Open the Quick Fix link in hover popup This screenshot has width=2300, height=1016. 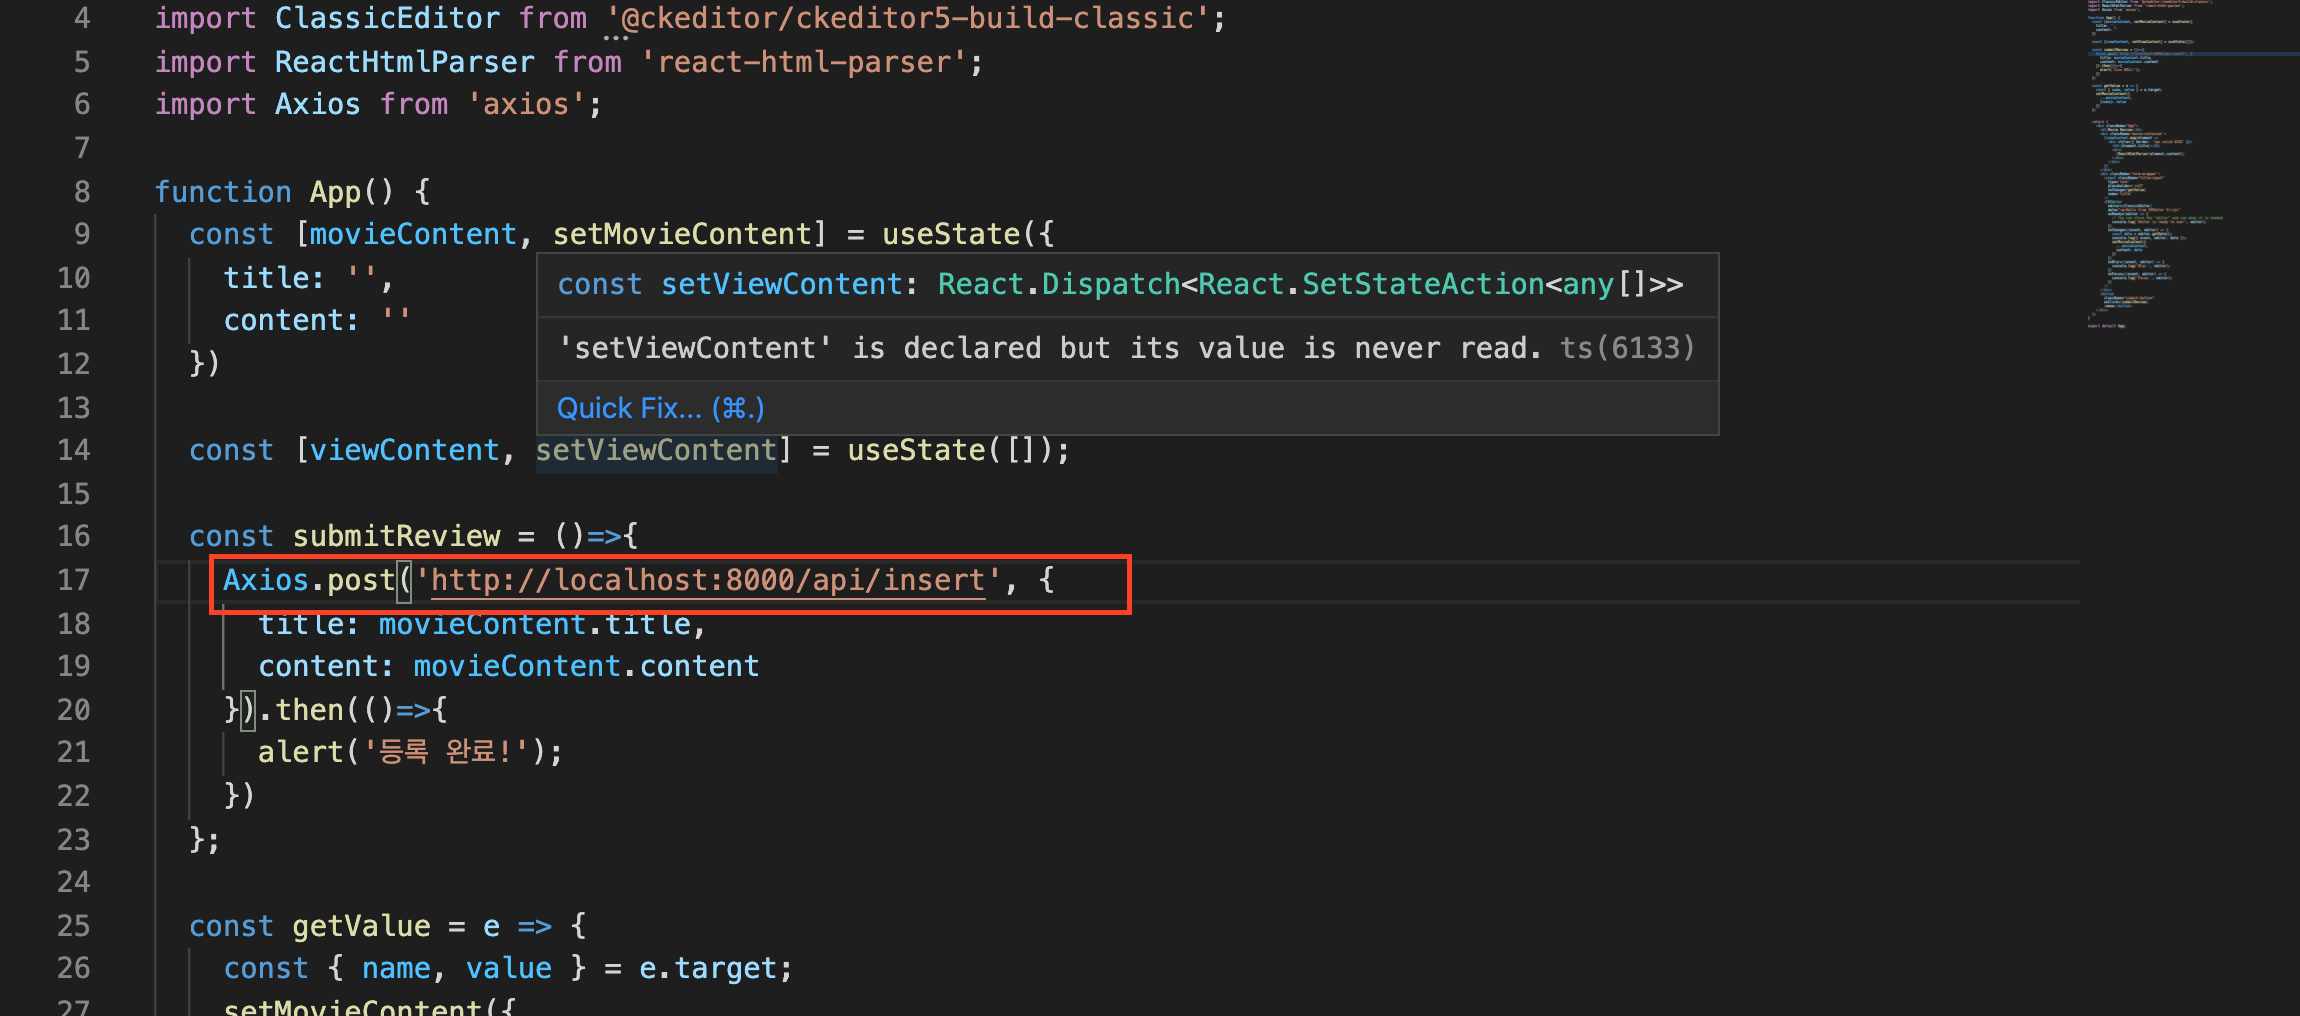tap(660, 408)
